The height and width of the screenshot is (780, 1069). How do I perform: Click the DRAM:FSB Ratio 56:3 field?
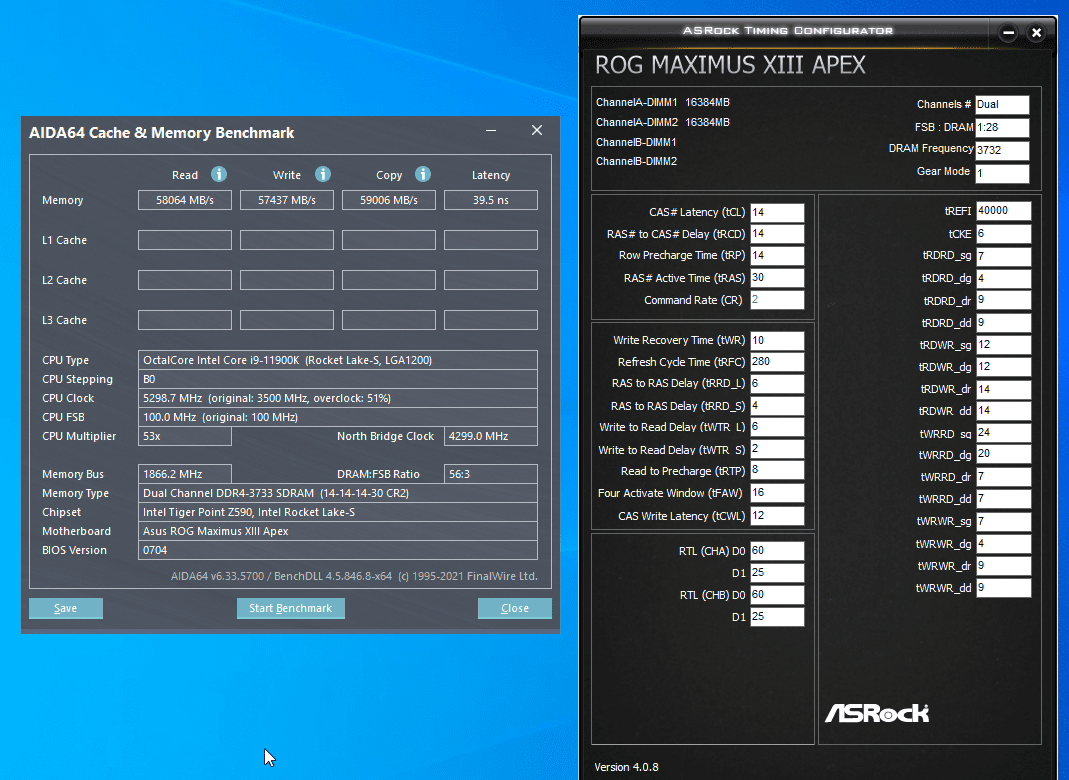point(491,474)
